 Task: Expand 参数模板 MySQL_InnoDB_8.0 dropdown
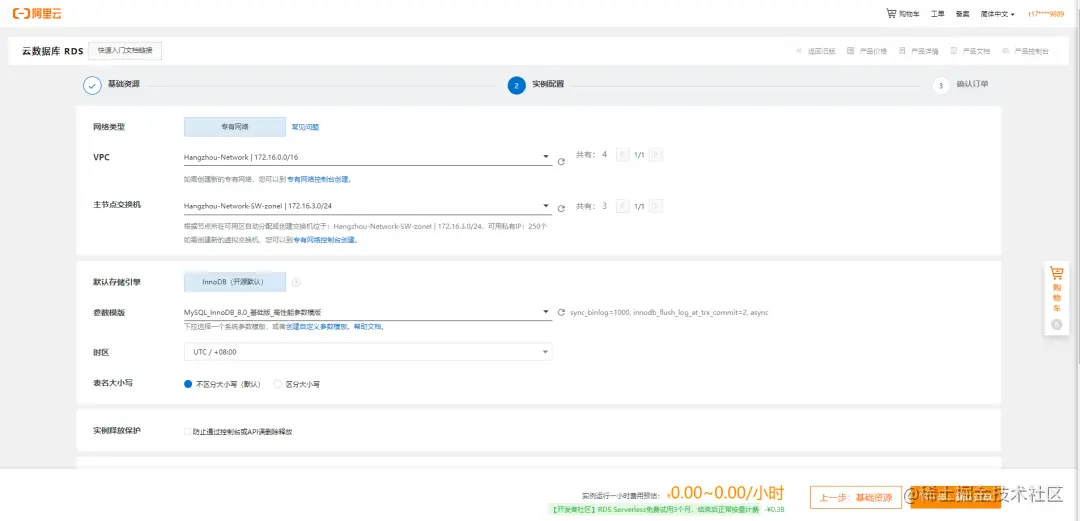tap(367, 312)
